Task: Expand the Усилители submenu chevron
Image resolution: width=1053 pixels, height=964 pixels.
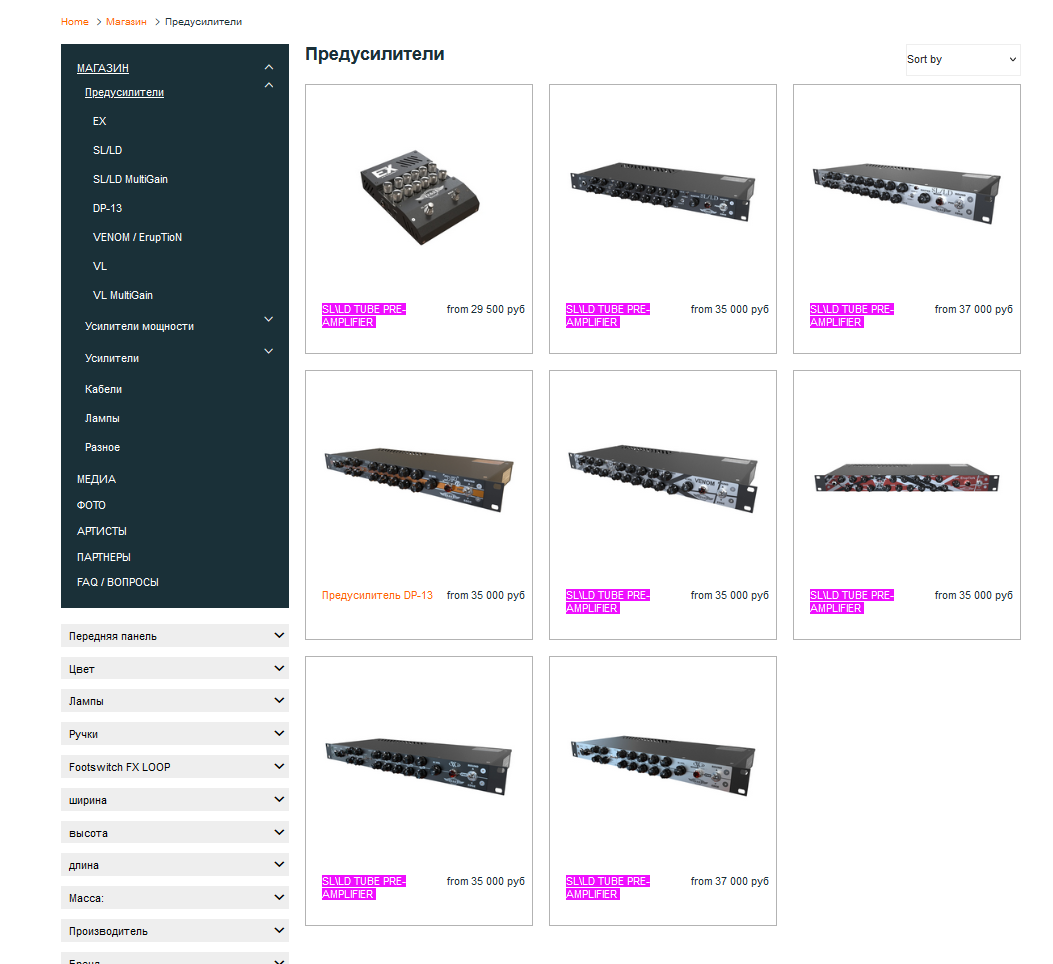Action: pos(269,351)
